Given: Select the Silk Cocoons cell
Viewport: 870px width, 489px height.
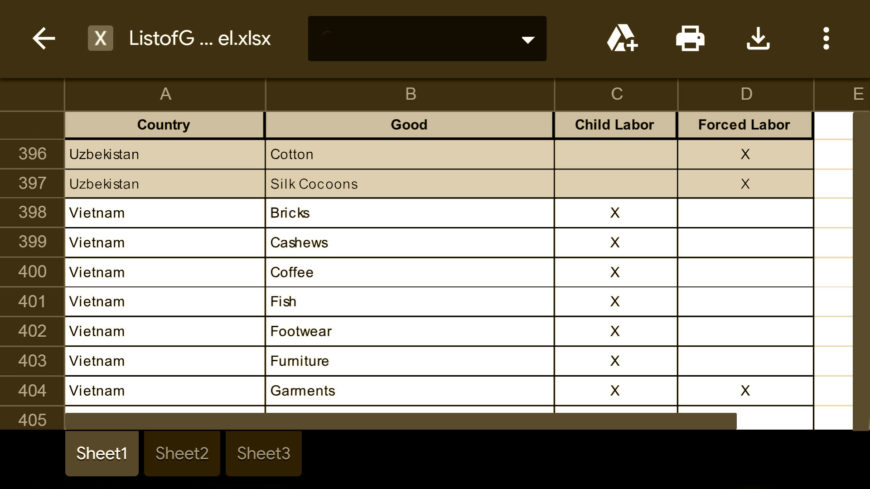Looking at the screenshot, I should [x=410, y=184].
